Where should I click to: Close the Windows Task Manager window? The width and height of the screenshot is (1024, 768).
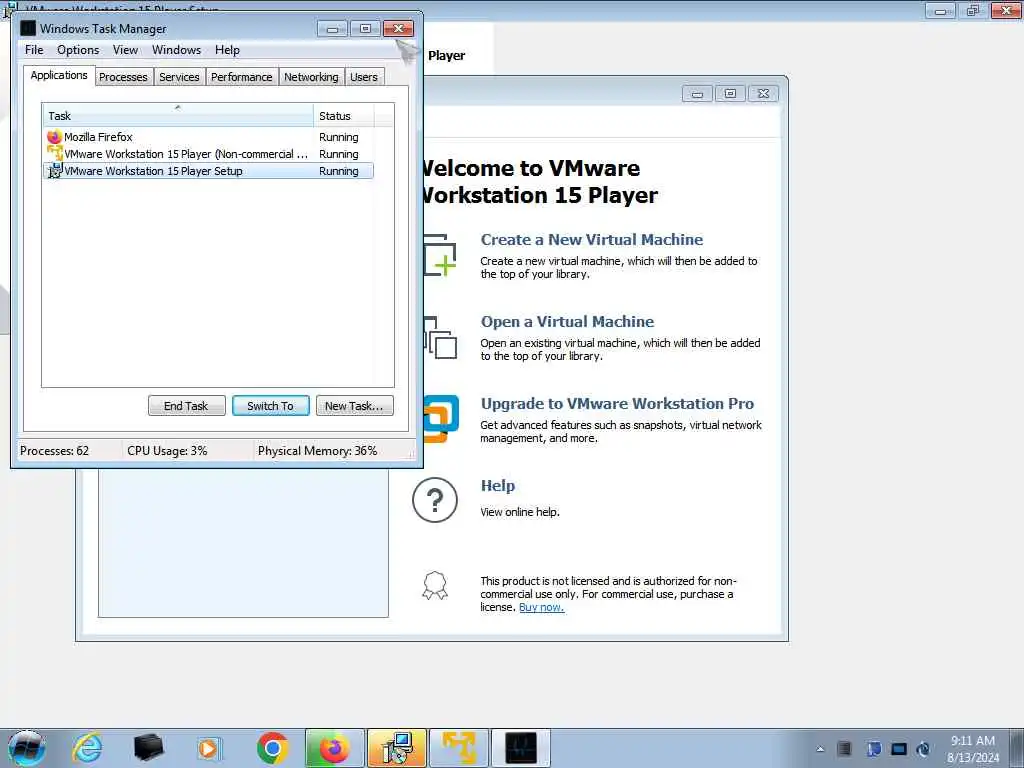[x=398, y=29]
